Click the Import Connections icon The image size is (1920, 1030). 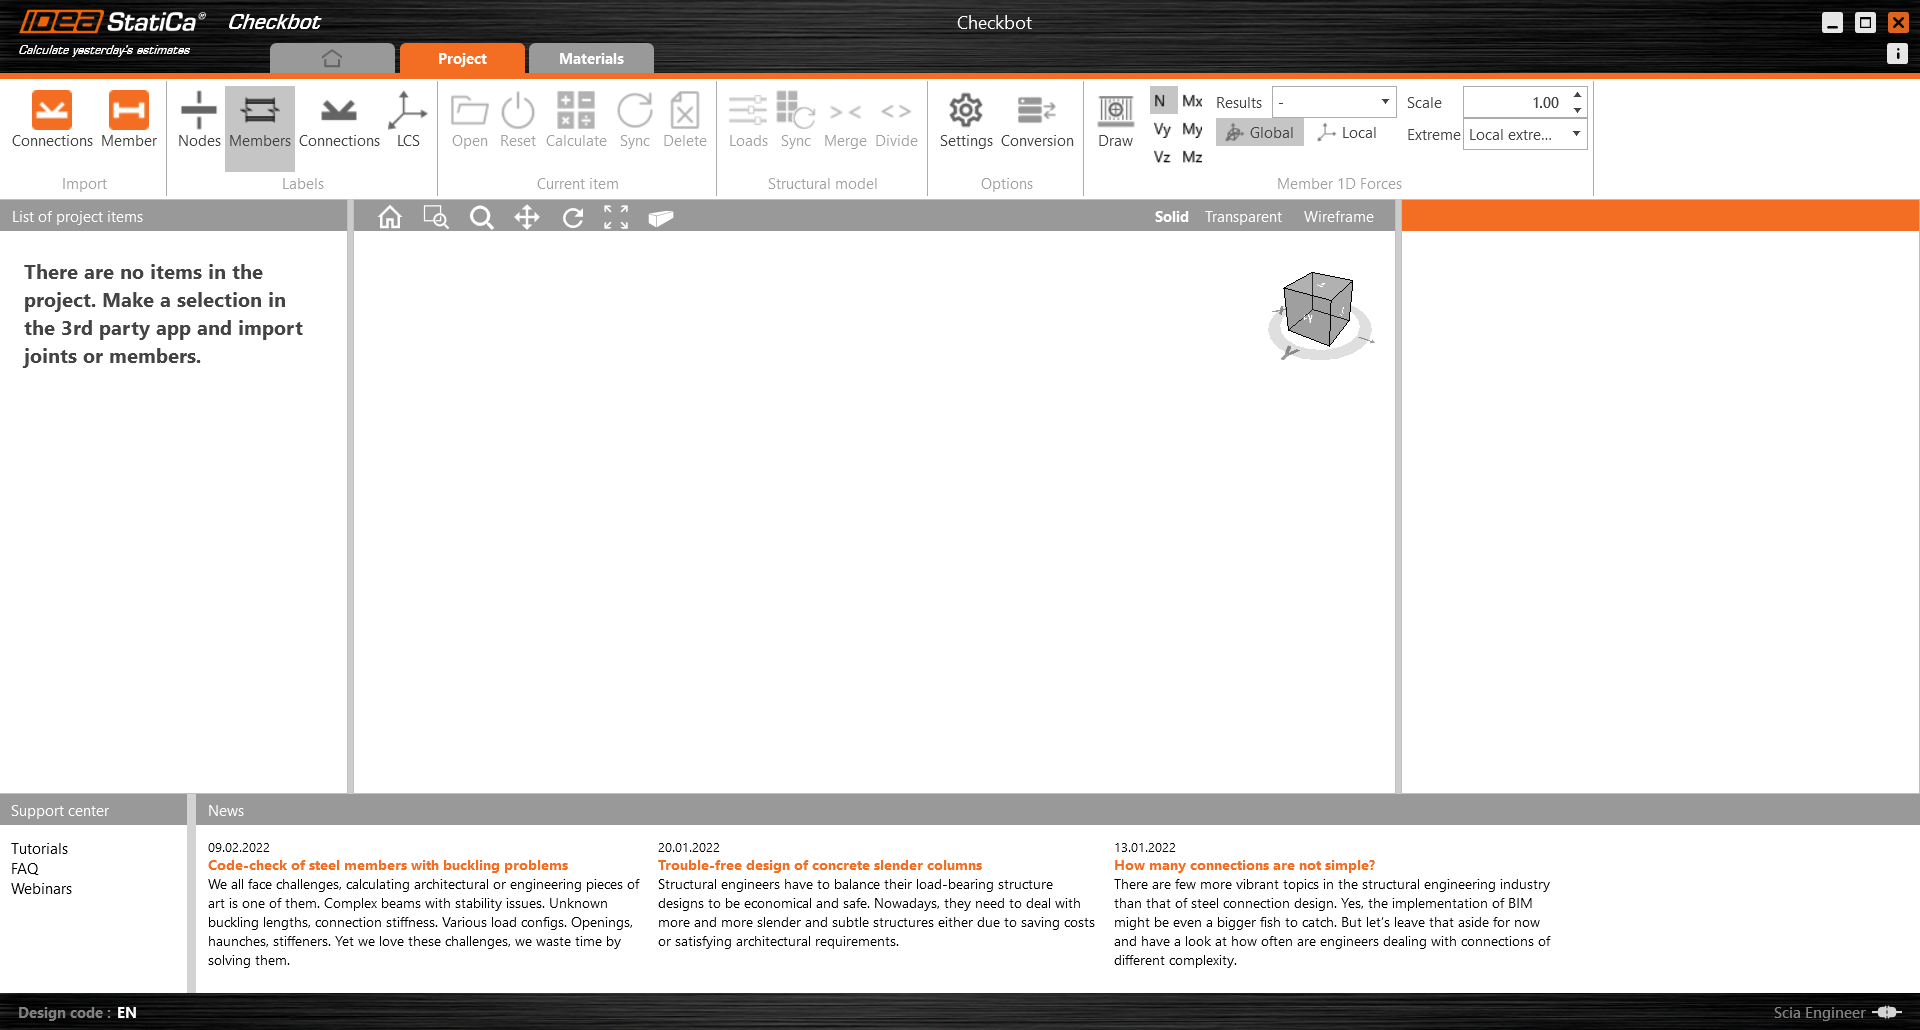[x=52, y=111]
